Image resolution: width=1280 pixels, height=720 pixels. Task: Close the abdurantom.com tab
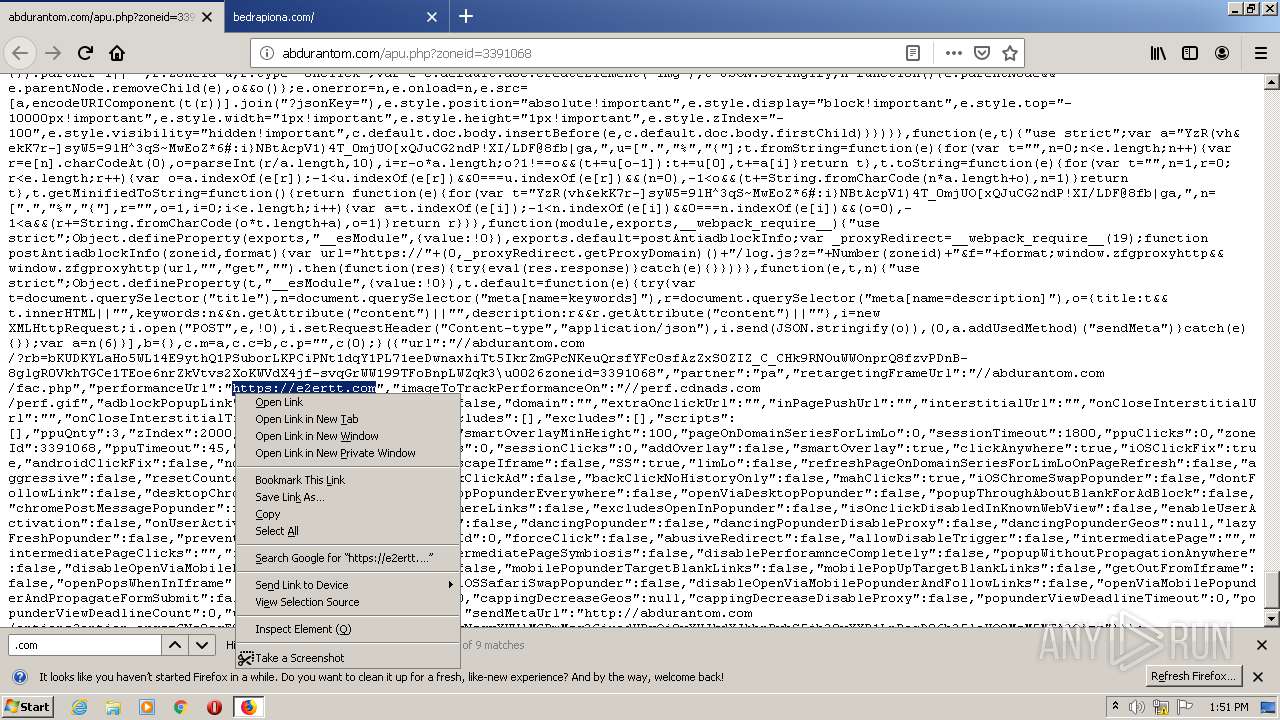[x=207, y=17]
